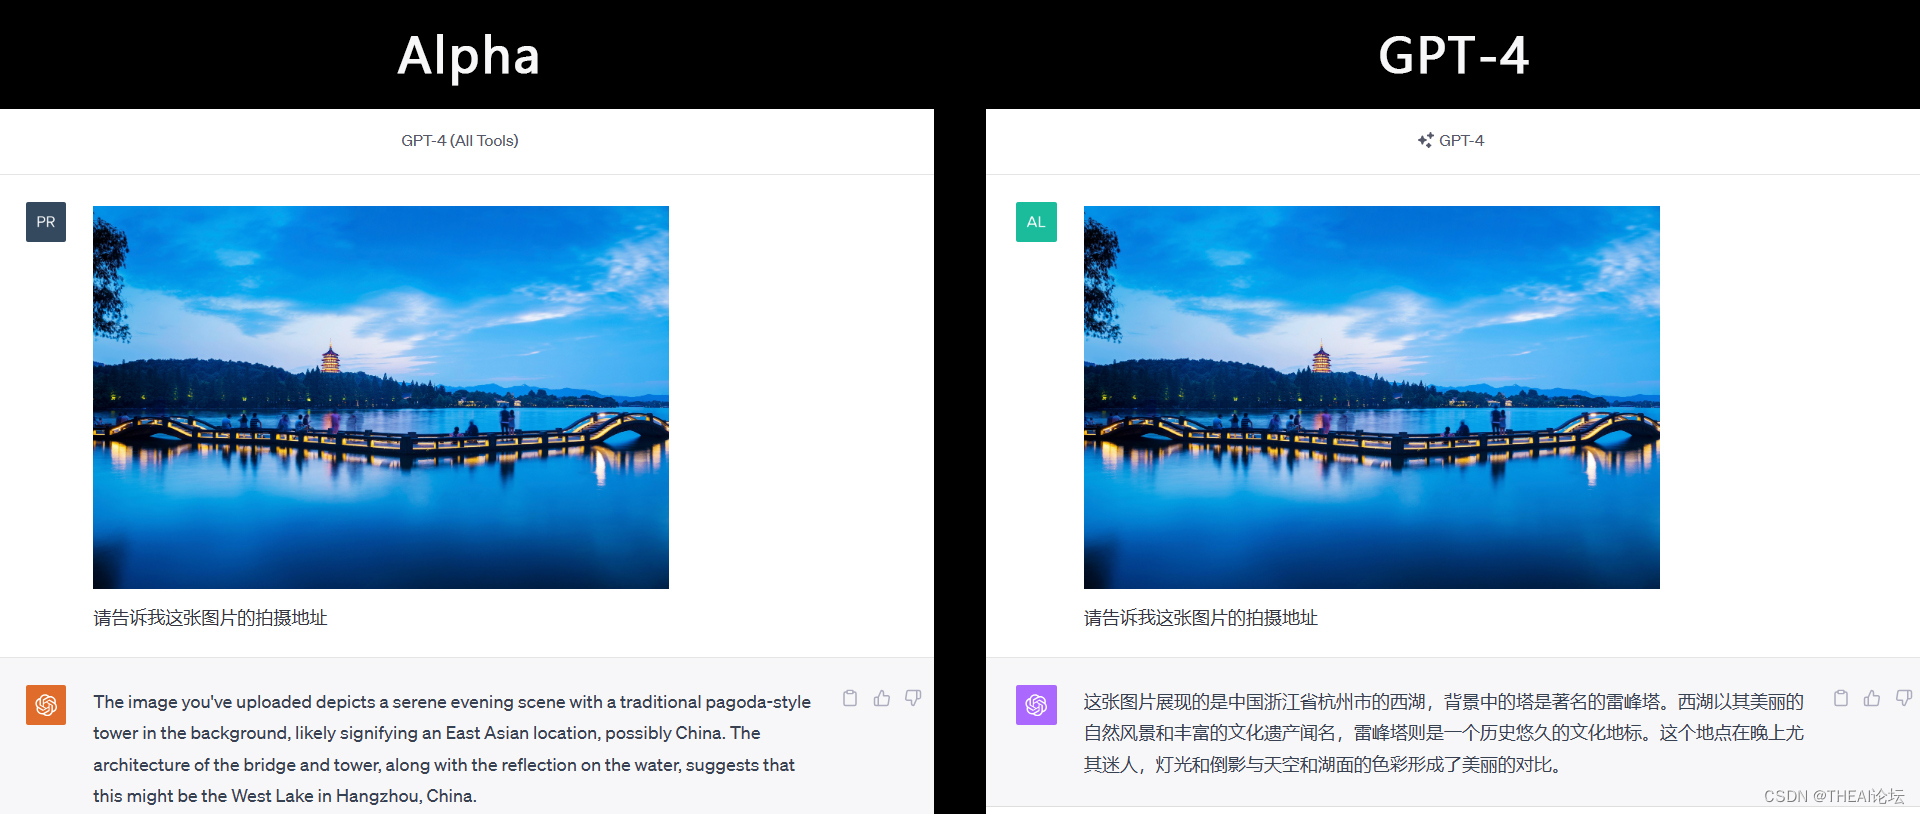This screenshot has height=814, width=1920.
Task: Copy the GPT-4 panel Chinese response
Action: pos(1841,698)
